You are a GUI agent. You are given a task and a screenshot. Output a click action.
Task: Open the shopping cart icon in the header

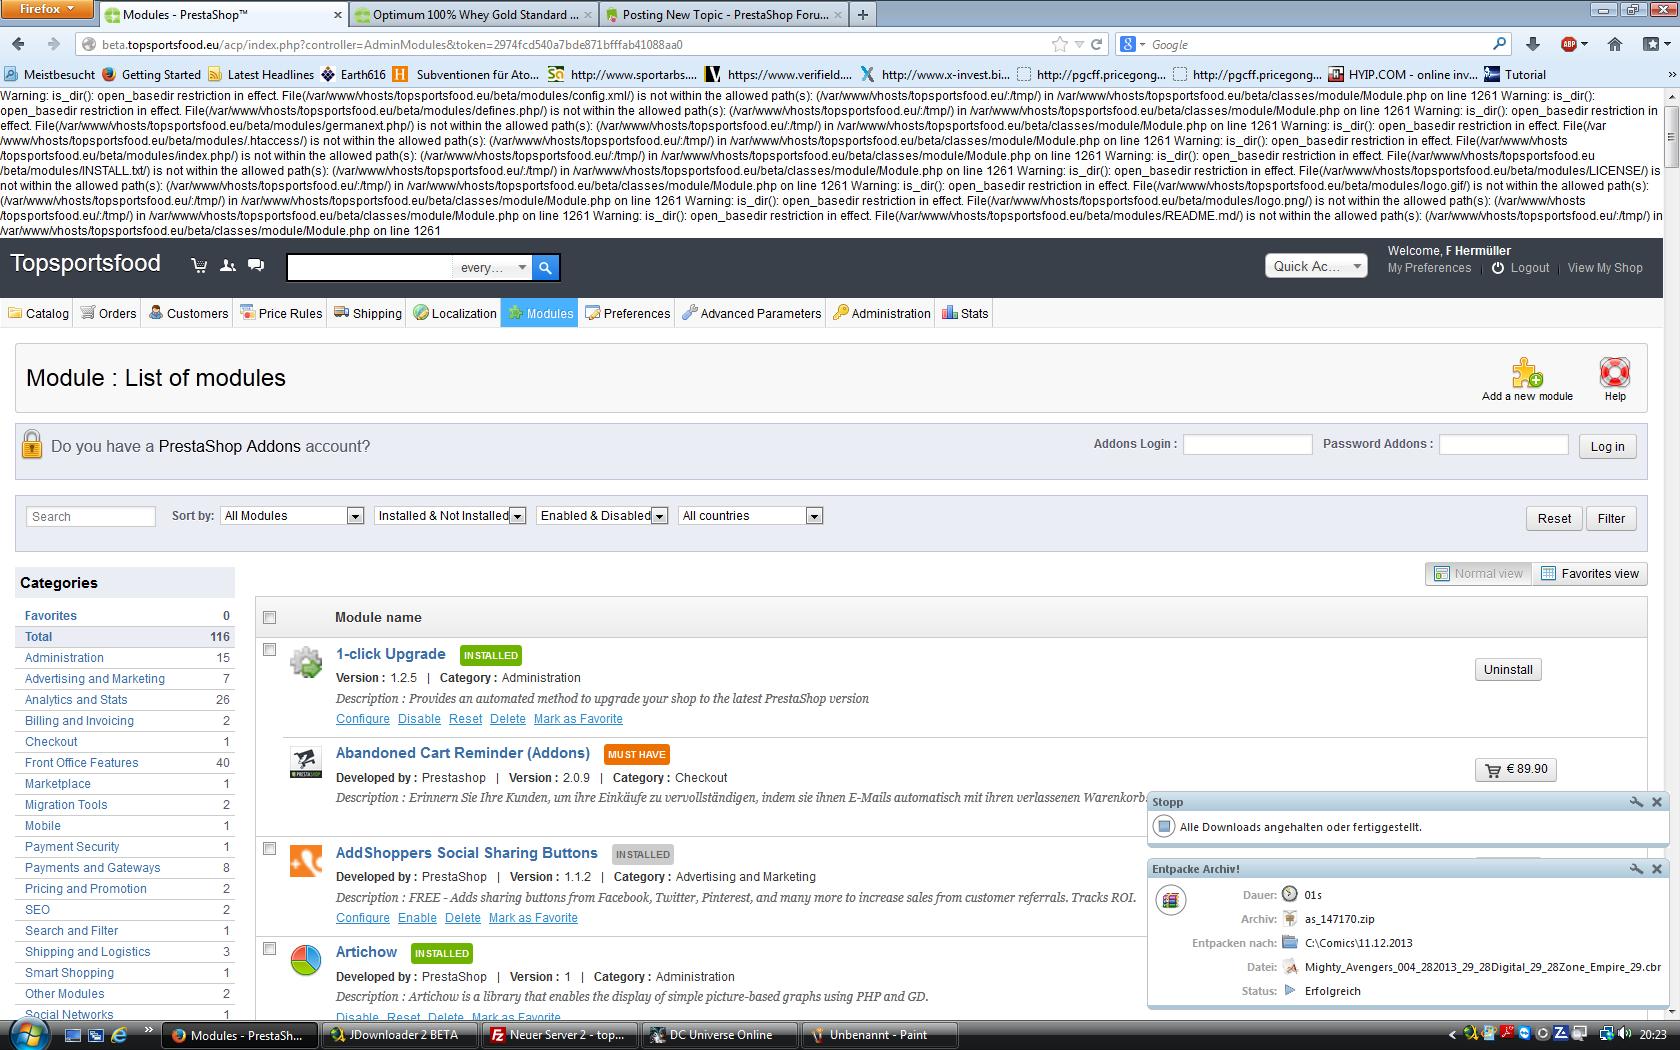tap(199, 265)
